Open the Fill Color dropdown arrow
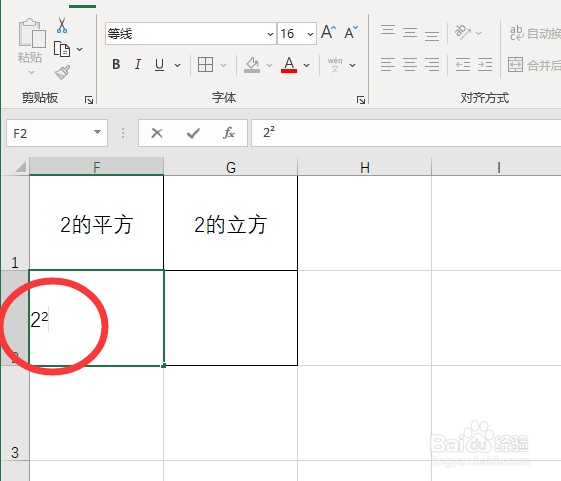 pyautogui.click(x=269, y=65)
